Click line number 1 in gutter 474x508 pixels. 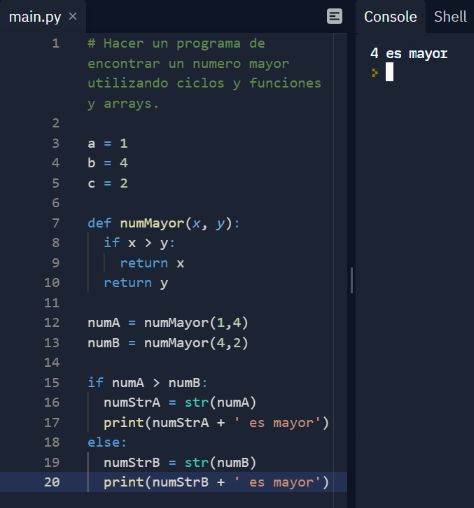click(56, 43)
